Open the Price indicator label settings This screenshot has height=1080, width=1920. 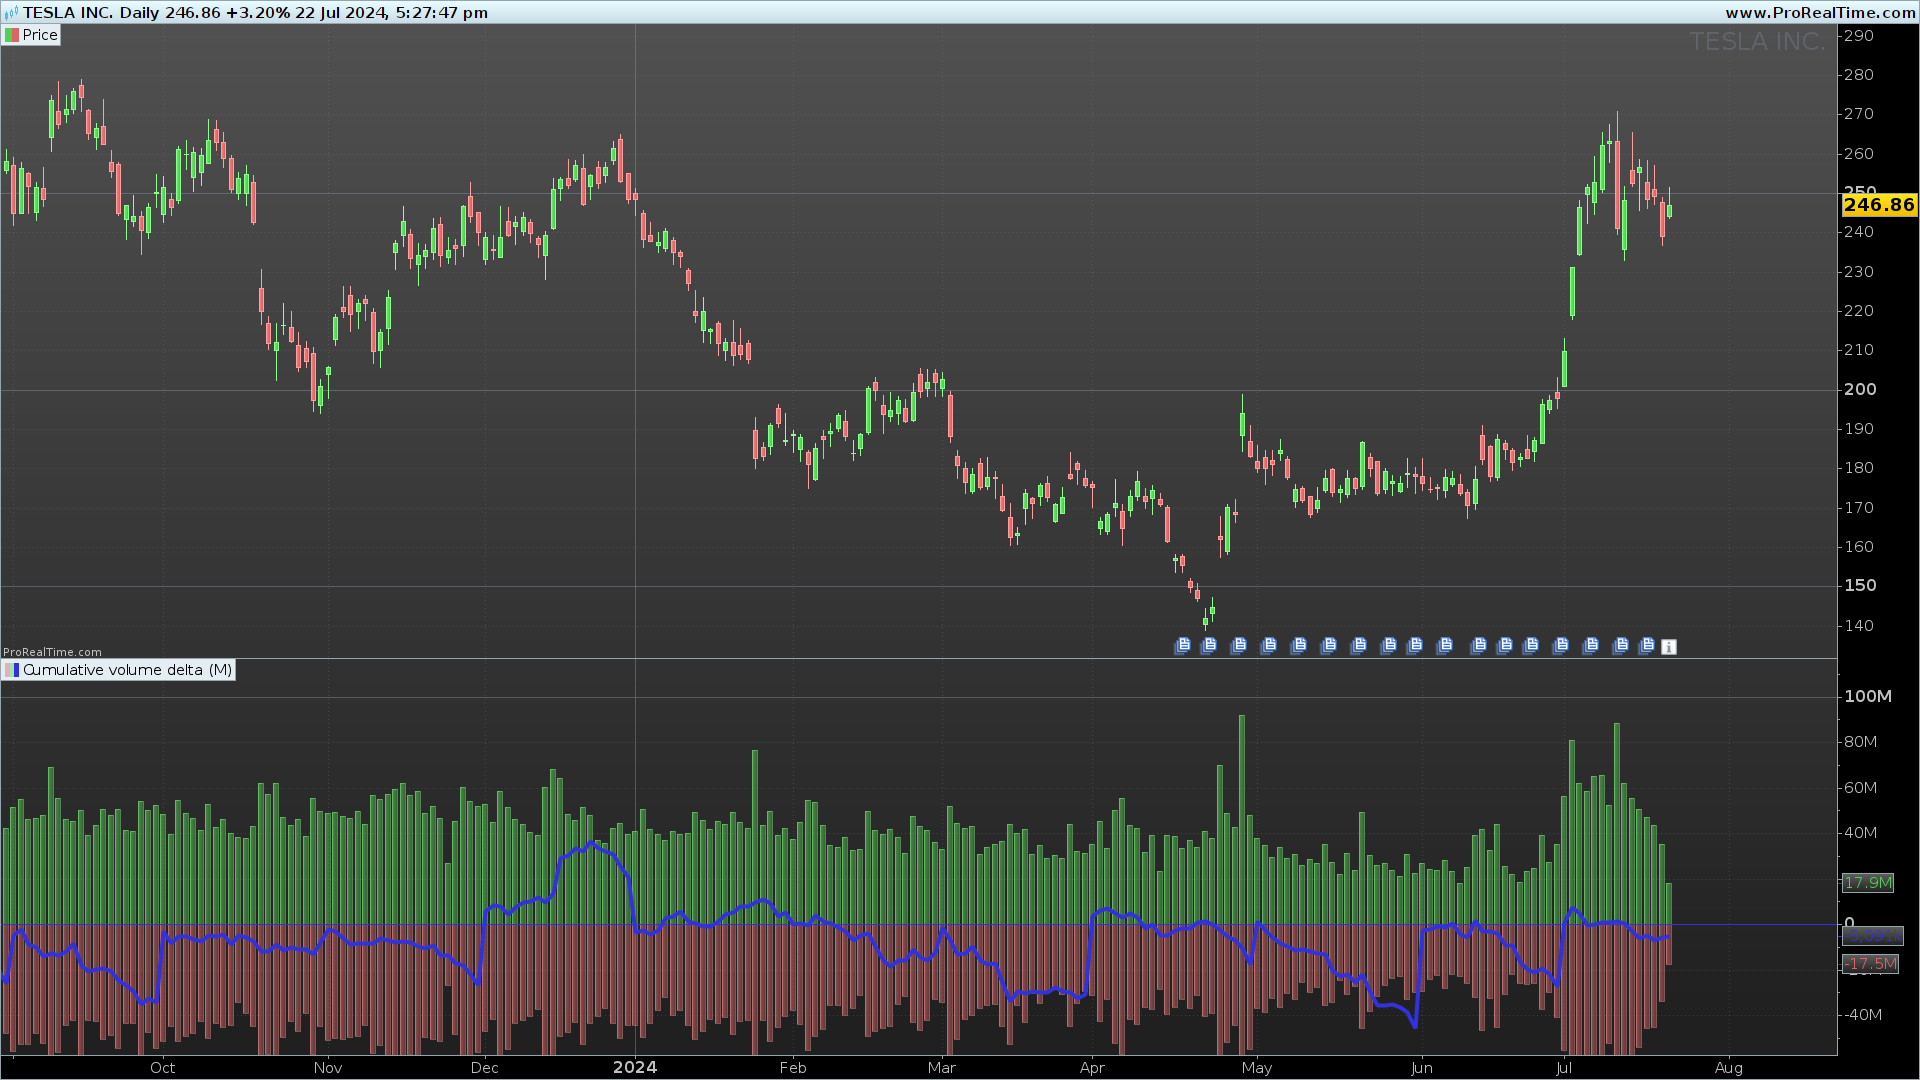pyautogui.click(x=40, y=35)
